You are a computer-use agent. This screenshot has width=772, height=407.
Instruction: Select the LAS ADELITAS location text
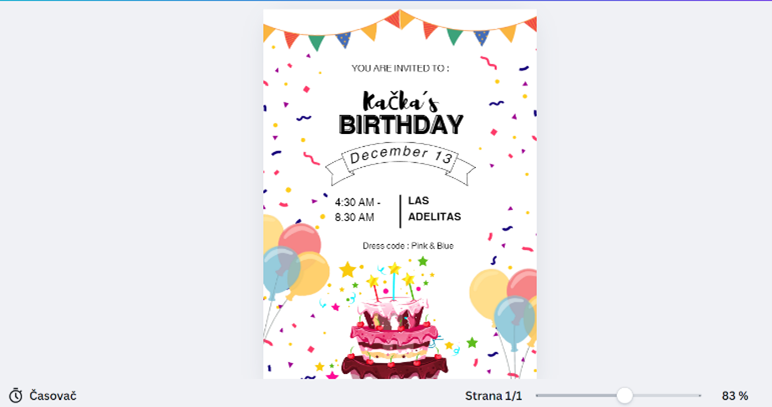pos(434,209)
